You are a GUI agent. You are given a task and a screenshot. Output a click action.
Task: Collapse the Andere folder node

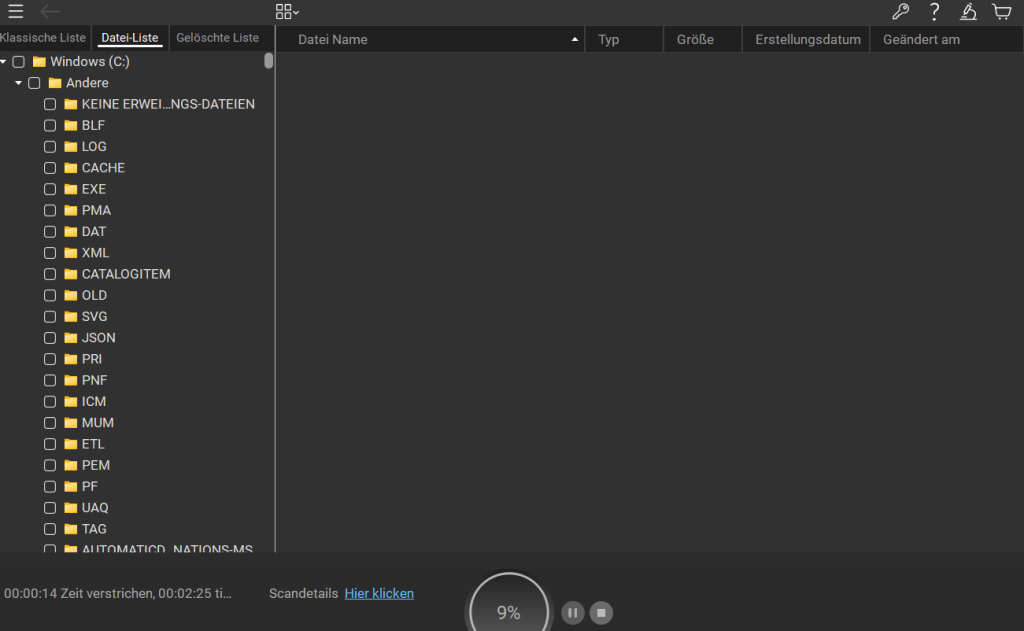click(x=19, y=83)
